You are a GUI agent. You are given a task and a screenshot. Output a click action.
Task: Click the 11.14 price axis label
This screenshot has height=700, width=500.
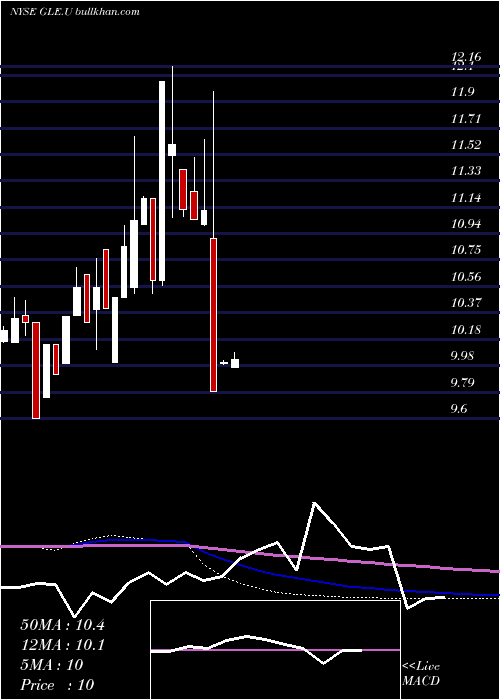pos(466,197)
